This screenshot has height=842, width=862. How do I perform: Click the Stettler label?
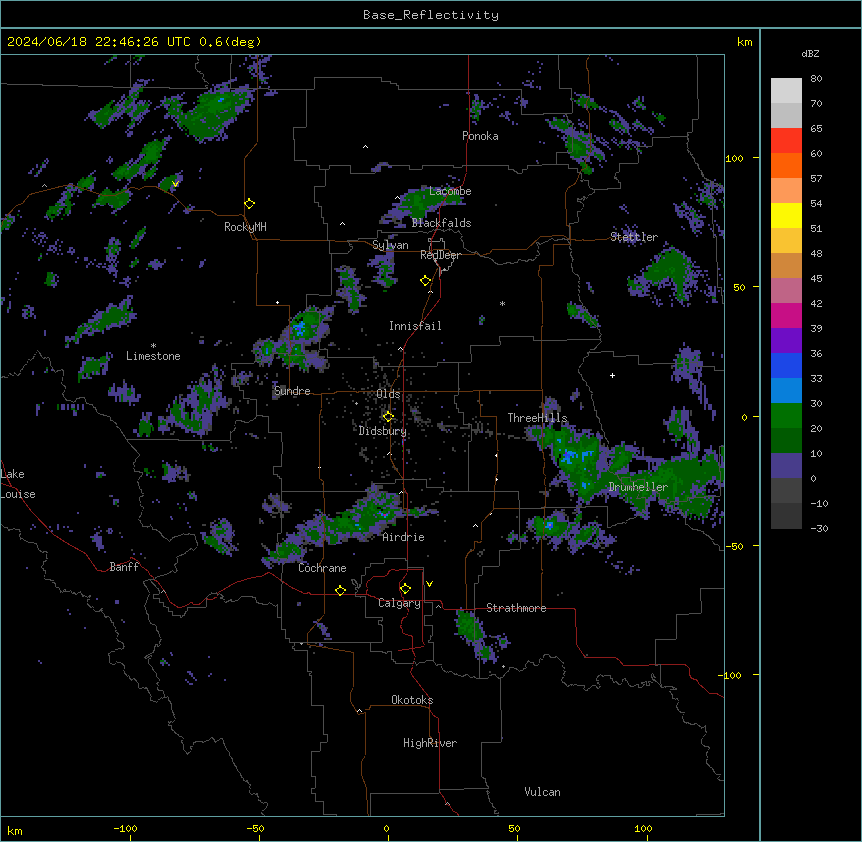(x=634, y=237)
